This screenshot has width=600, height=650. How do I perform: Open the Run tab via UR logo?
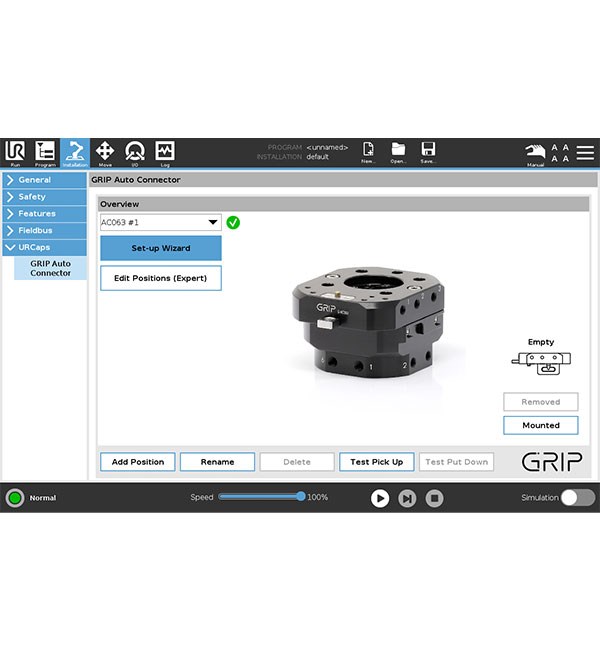click(15, 153)
